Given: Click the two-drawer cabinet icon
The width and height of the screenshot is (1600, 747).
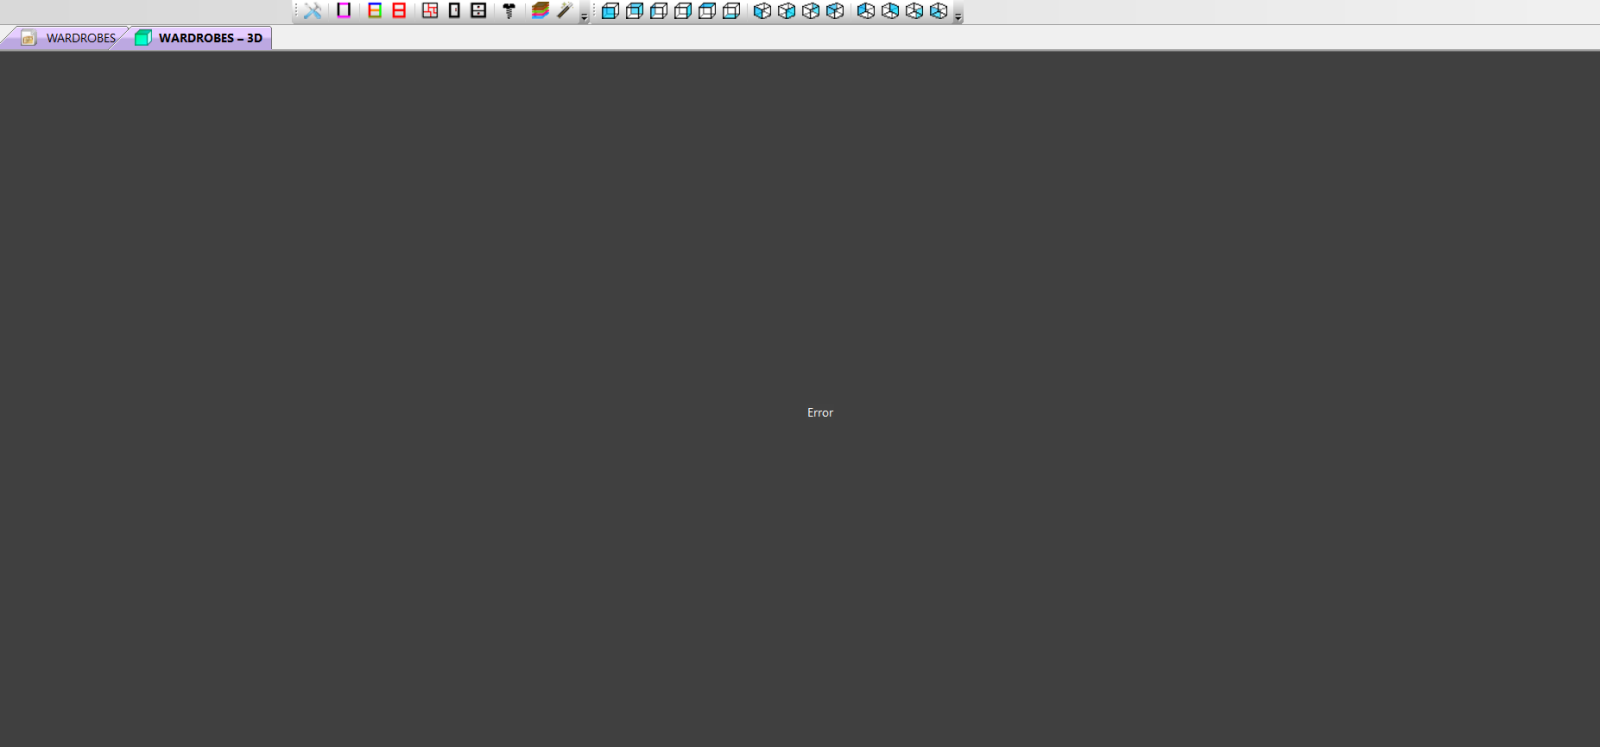Looking at the screenshot, I should point(478,11).
